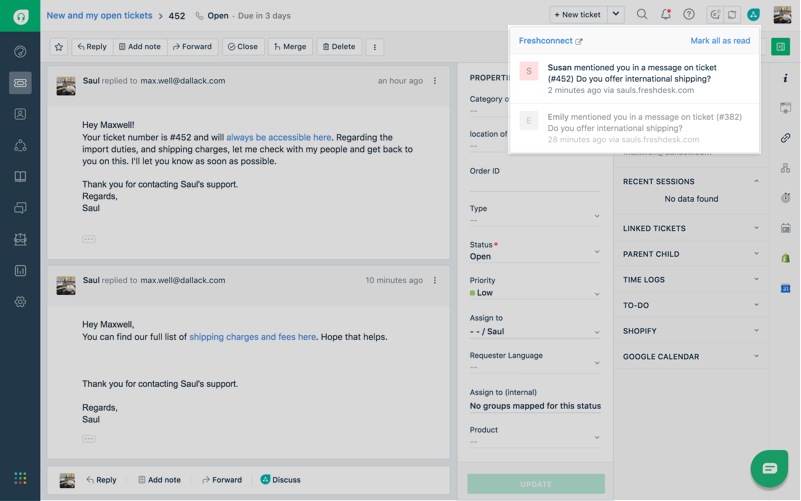This screenshot has height=501, width=801.
Task: Open the Status dropdown
Action: click(535, 251)
